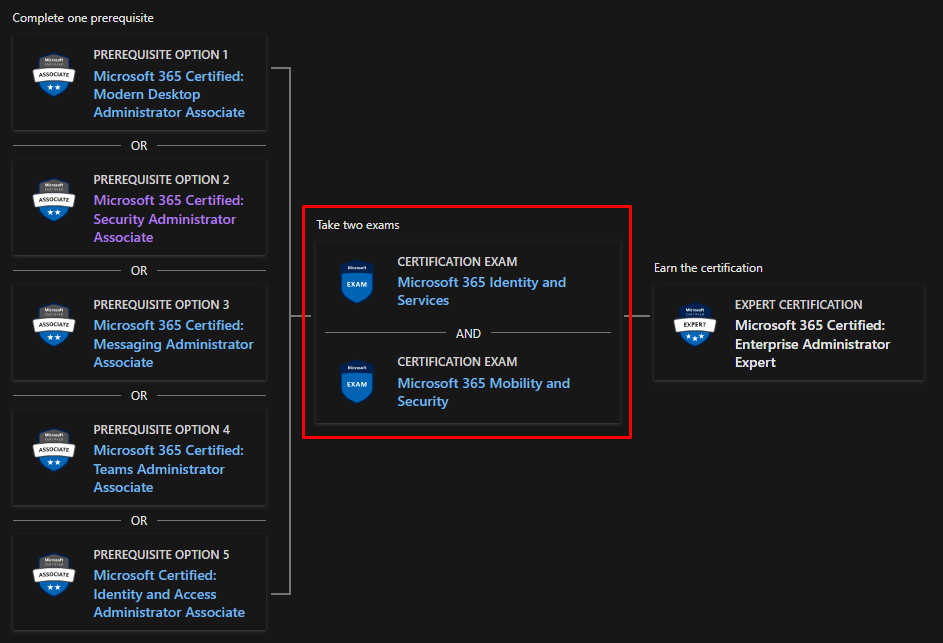Open the Microsoft 365 Identity and Services exam link
This screenshot has width=943, height=643.
[x=481, y=291]
